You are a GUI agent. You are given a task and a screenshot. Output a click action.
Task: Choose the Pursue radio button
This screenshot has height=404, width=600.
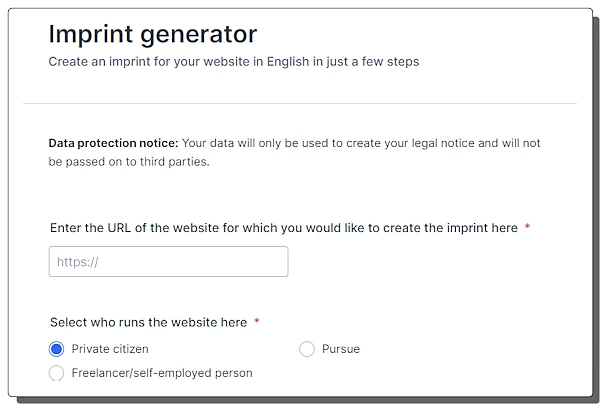pyautogui.click(x=307, y=349)
